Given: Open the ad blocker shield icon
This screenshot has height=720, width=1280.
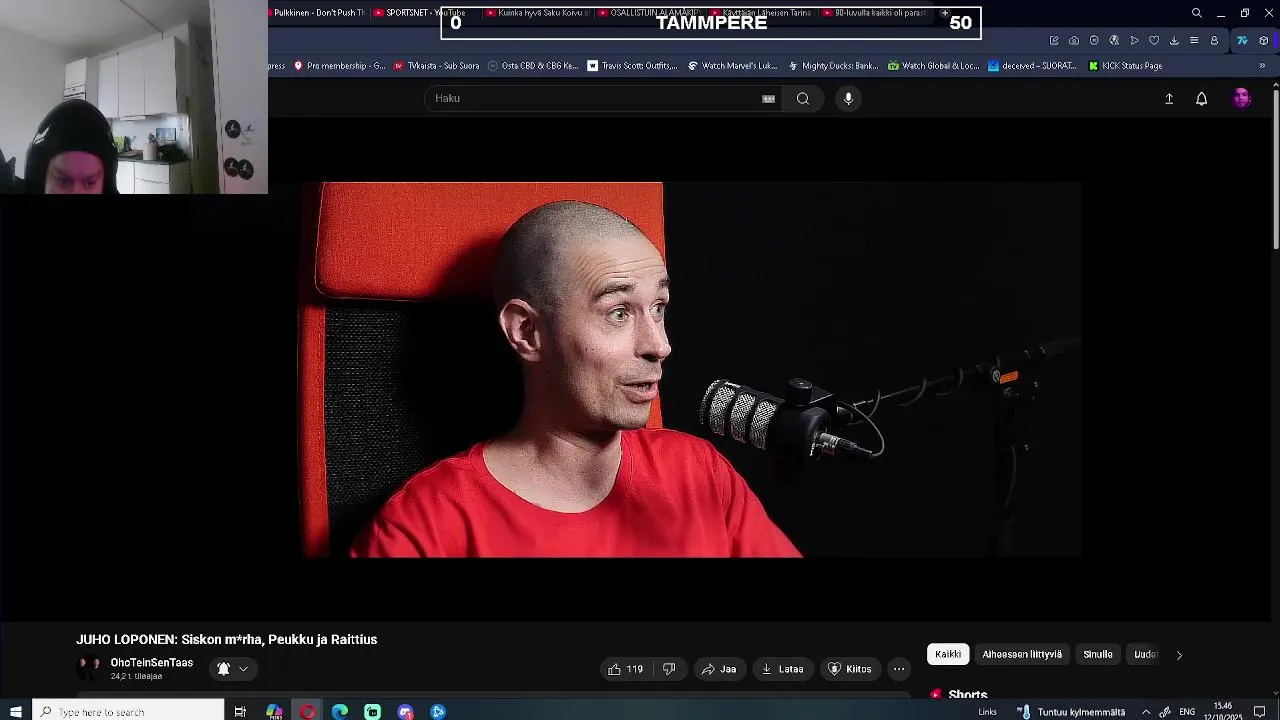Looking at the screenshot, I should click(1094, 41).
